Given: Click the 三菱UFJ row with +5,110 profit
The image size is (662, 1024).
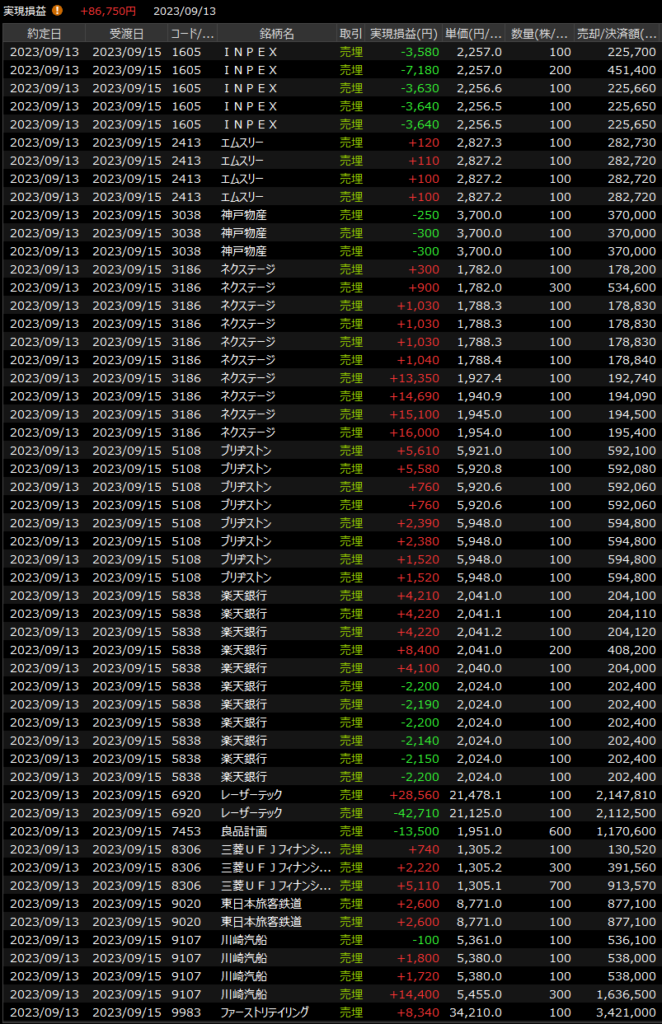Looking at the screenshot, I should [330, 886].
